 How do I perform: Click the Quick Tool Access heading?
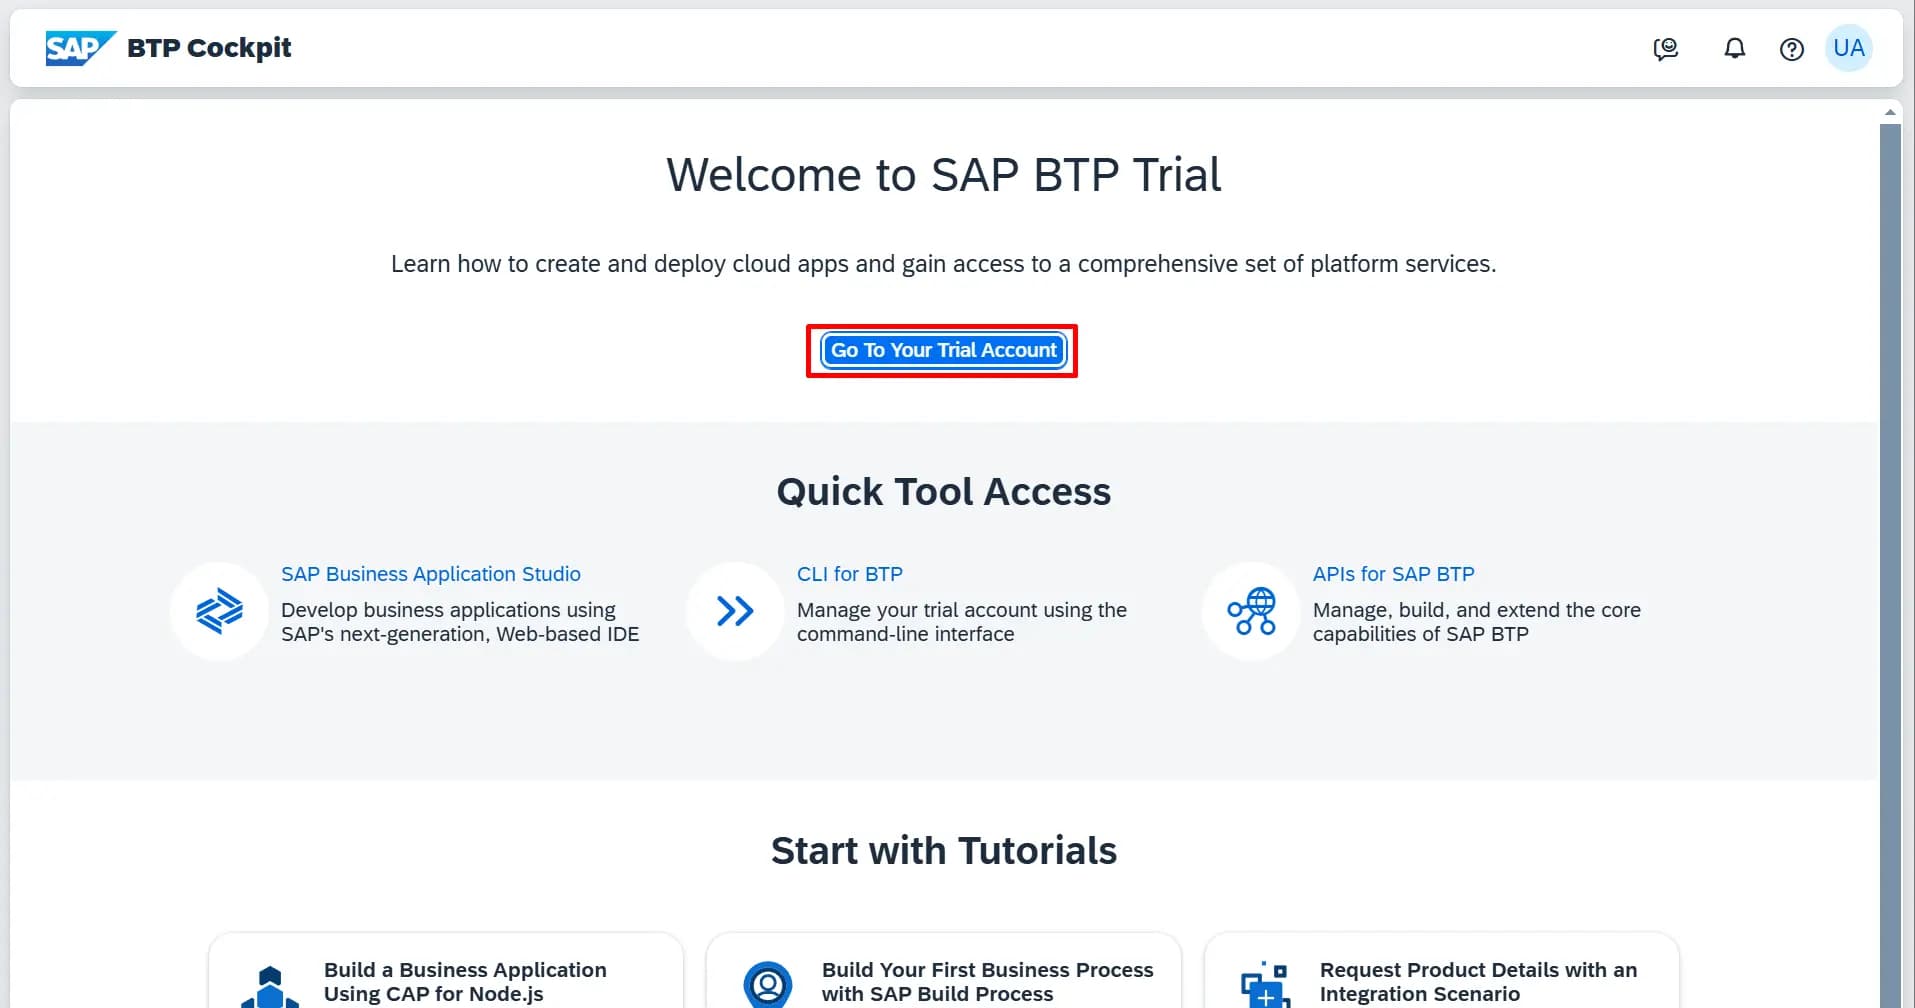(943, 492)
